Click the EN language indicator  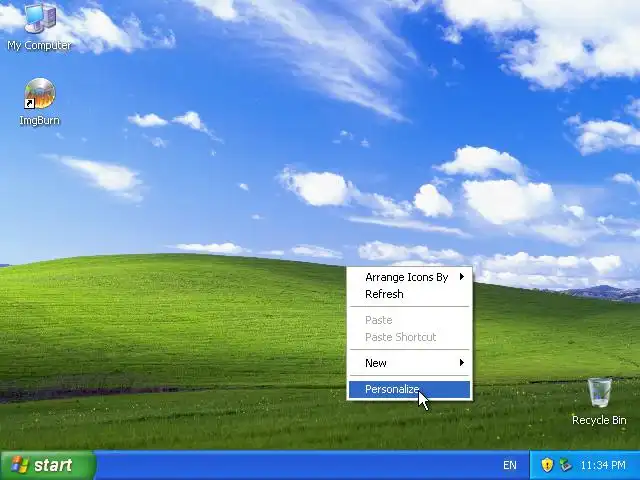click(x=509, y=465)
